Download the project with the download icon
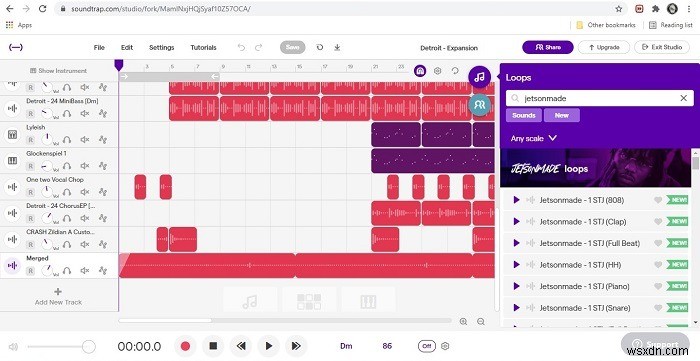 [x=338, y=47]
